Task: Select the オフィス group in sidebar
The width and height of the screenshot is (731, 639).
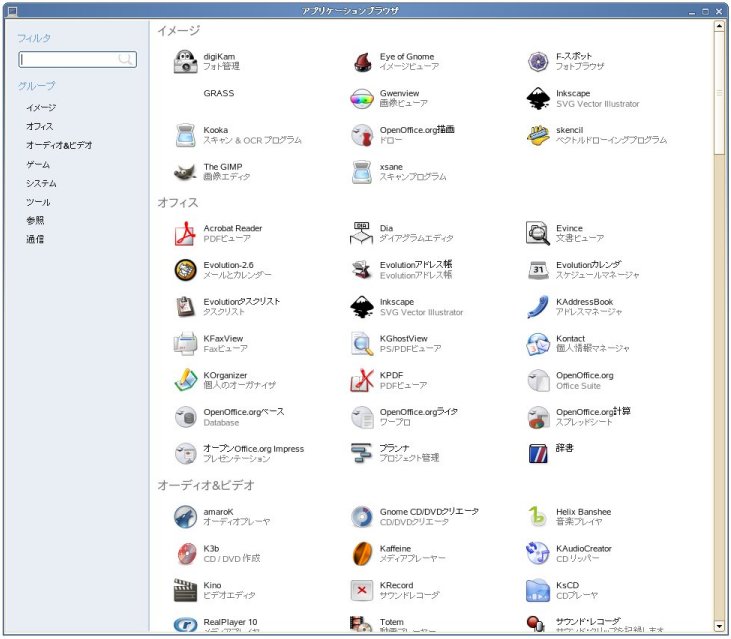Action: (x=40, y=126)
